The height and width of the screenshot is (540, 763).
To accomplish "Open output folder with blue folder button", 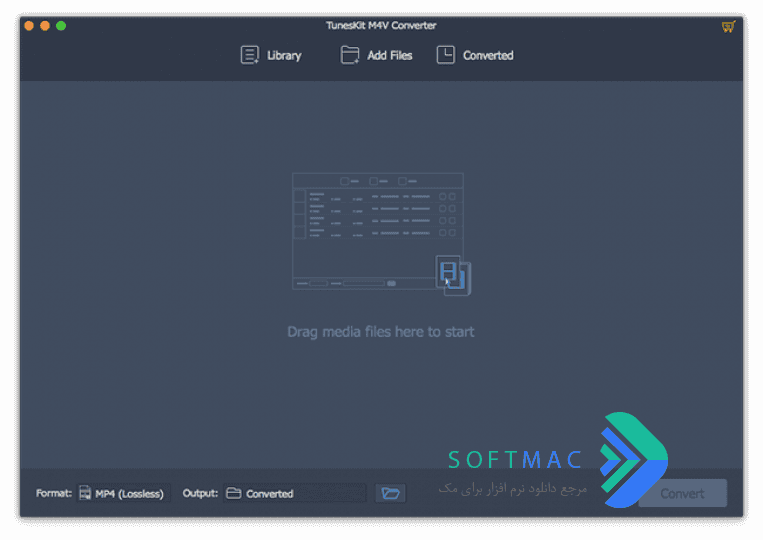I will [x=390, y=493].
